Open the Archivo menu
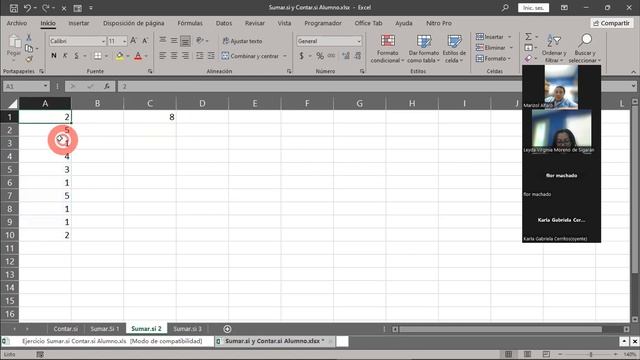Viewport: 640px width, 360px height. (x=17, y=23)
